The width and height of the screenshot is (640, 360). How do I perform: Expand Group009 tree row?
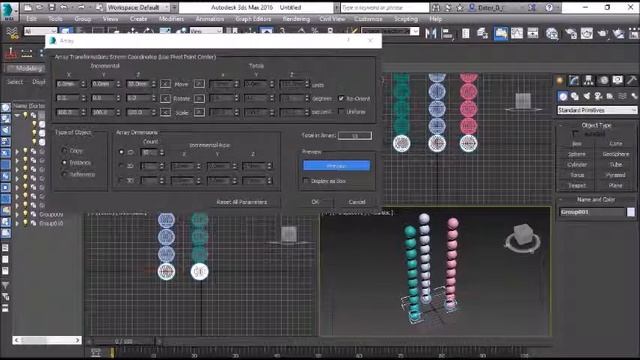(x=17, y=214)
